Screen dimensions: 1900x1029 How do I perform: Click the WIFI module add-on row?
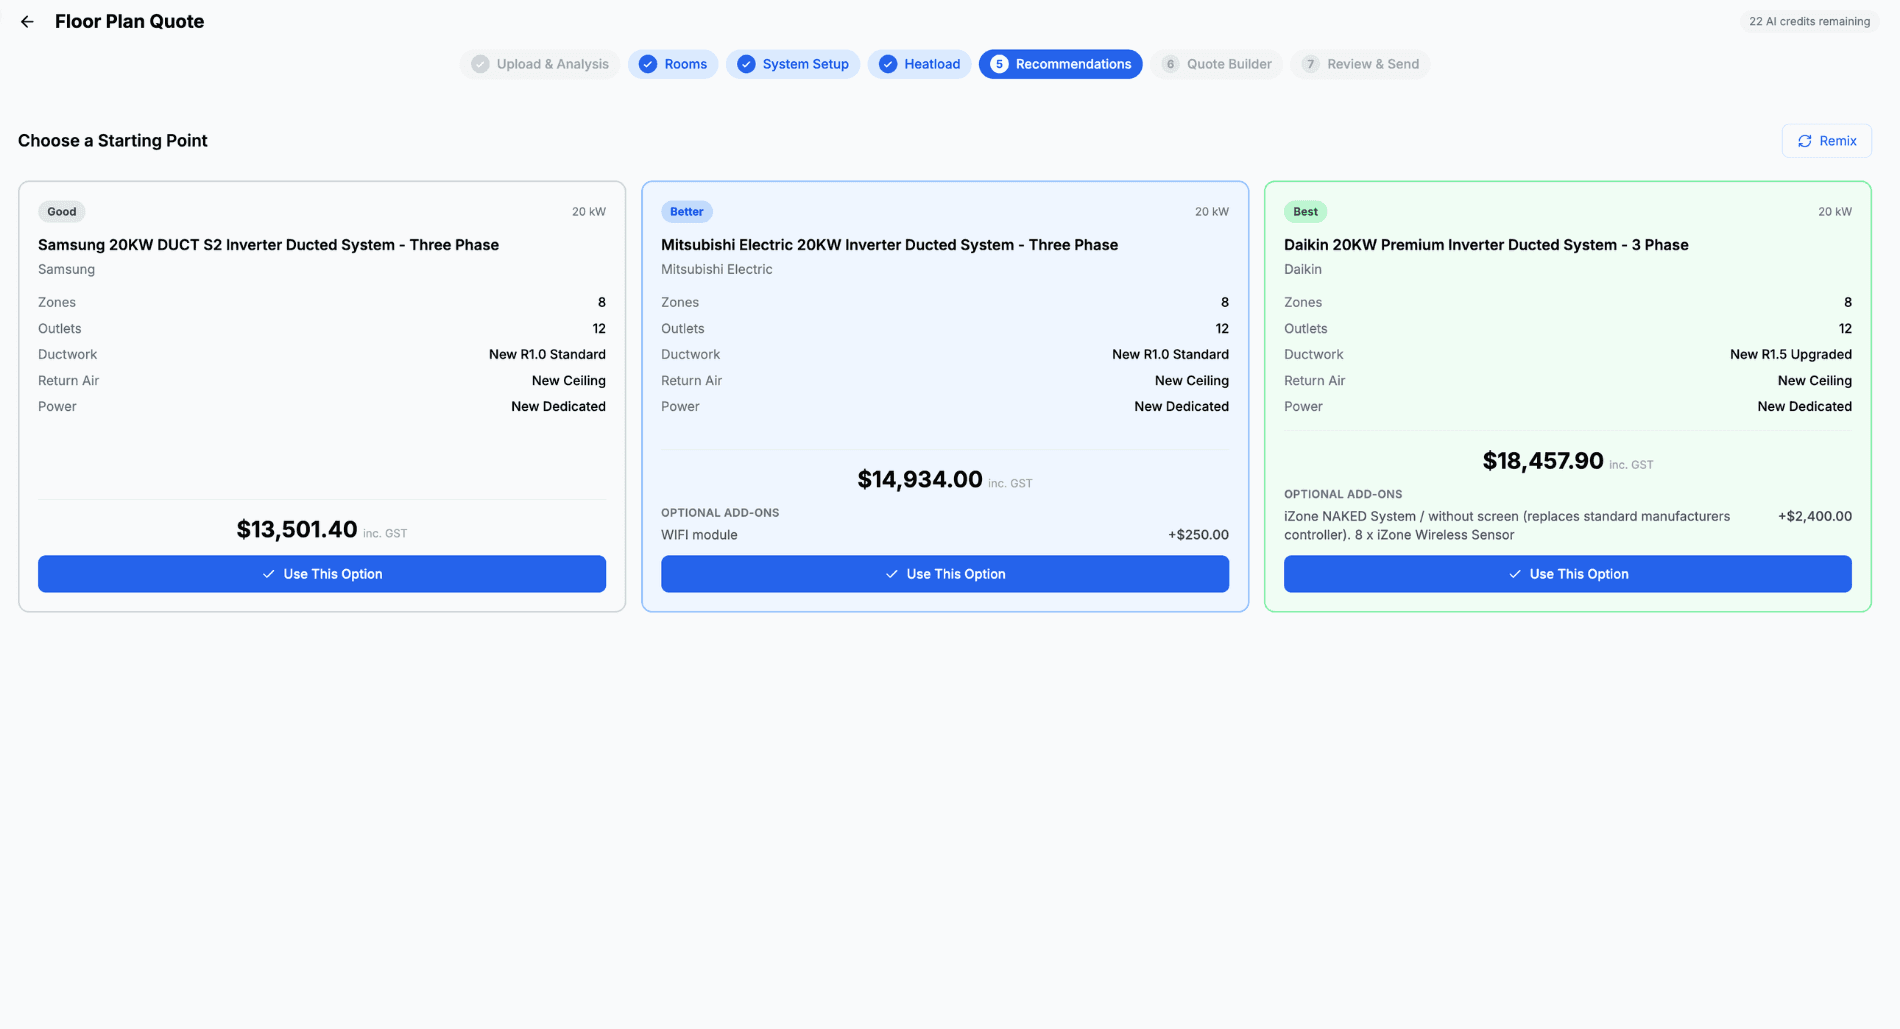944,535
